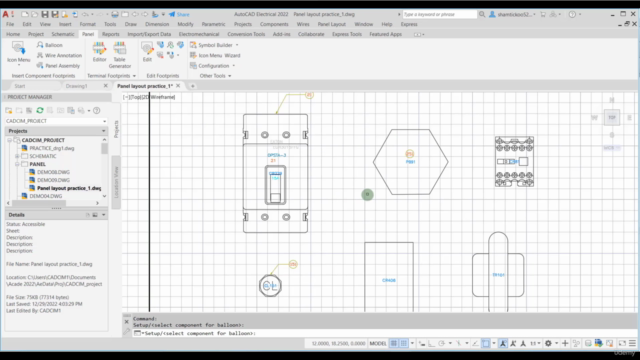640x360 pixels.
Task: Open the Projects section dropdown
Action: click(103, 131)
